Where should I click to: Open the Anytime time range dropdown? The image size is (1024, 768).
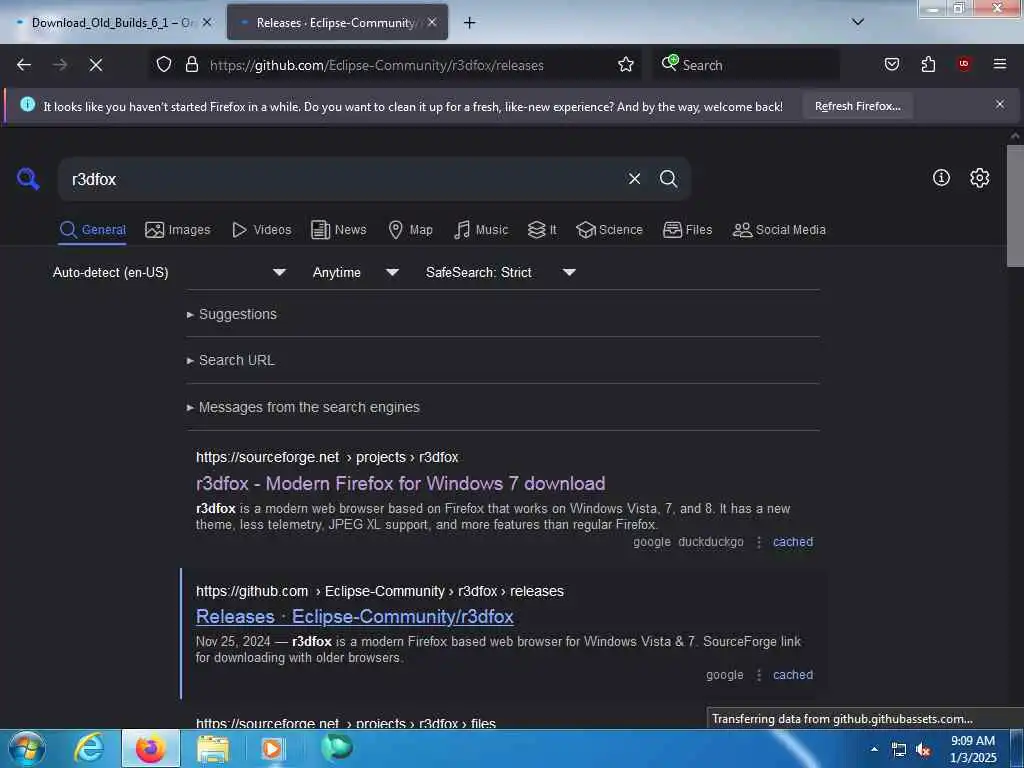(355, 272)
